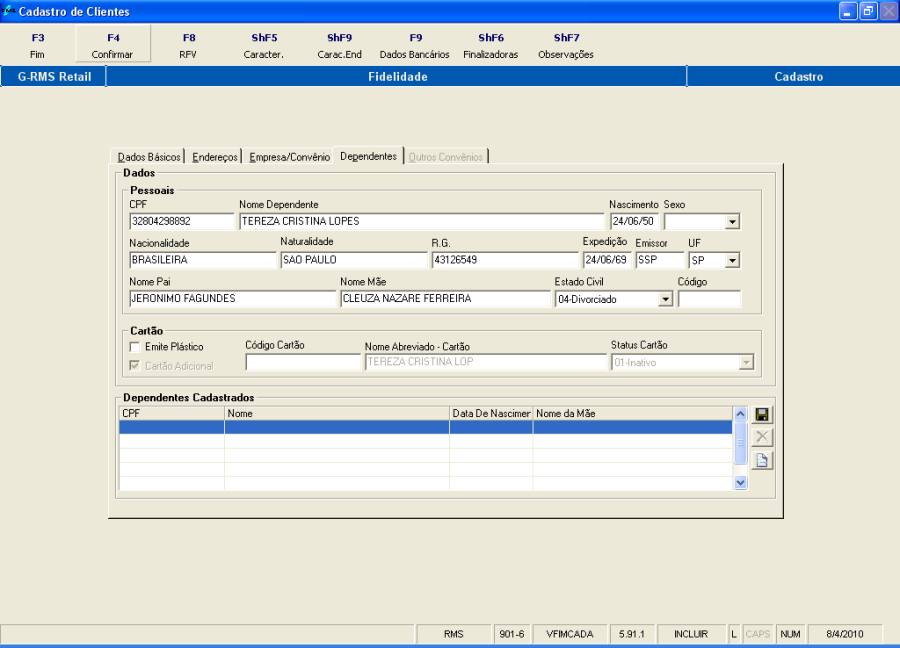Open the F8 RFV function
This screenshot has height=648, width=900.
coord(188,46)
